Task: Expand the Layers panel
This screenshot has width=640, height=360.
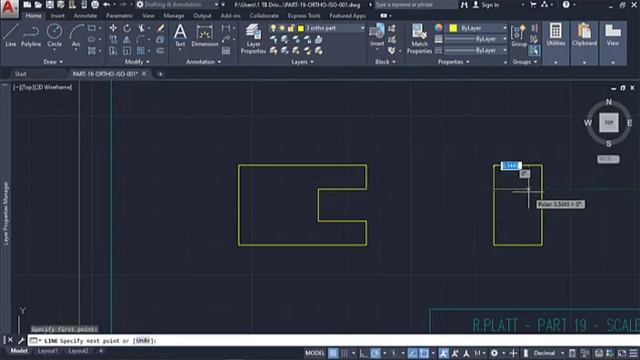Action: 302,62
